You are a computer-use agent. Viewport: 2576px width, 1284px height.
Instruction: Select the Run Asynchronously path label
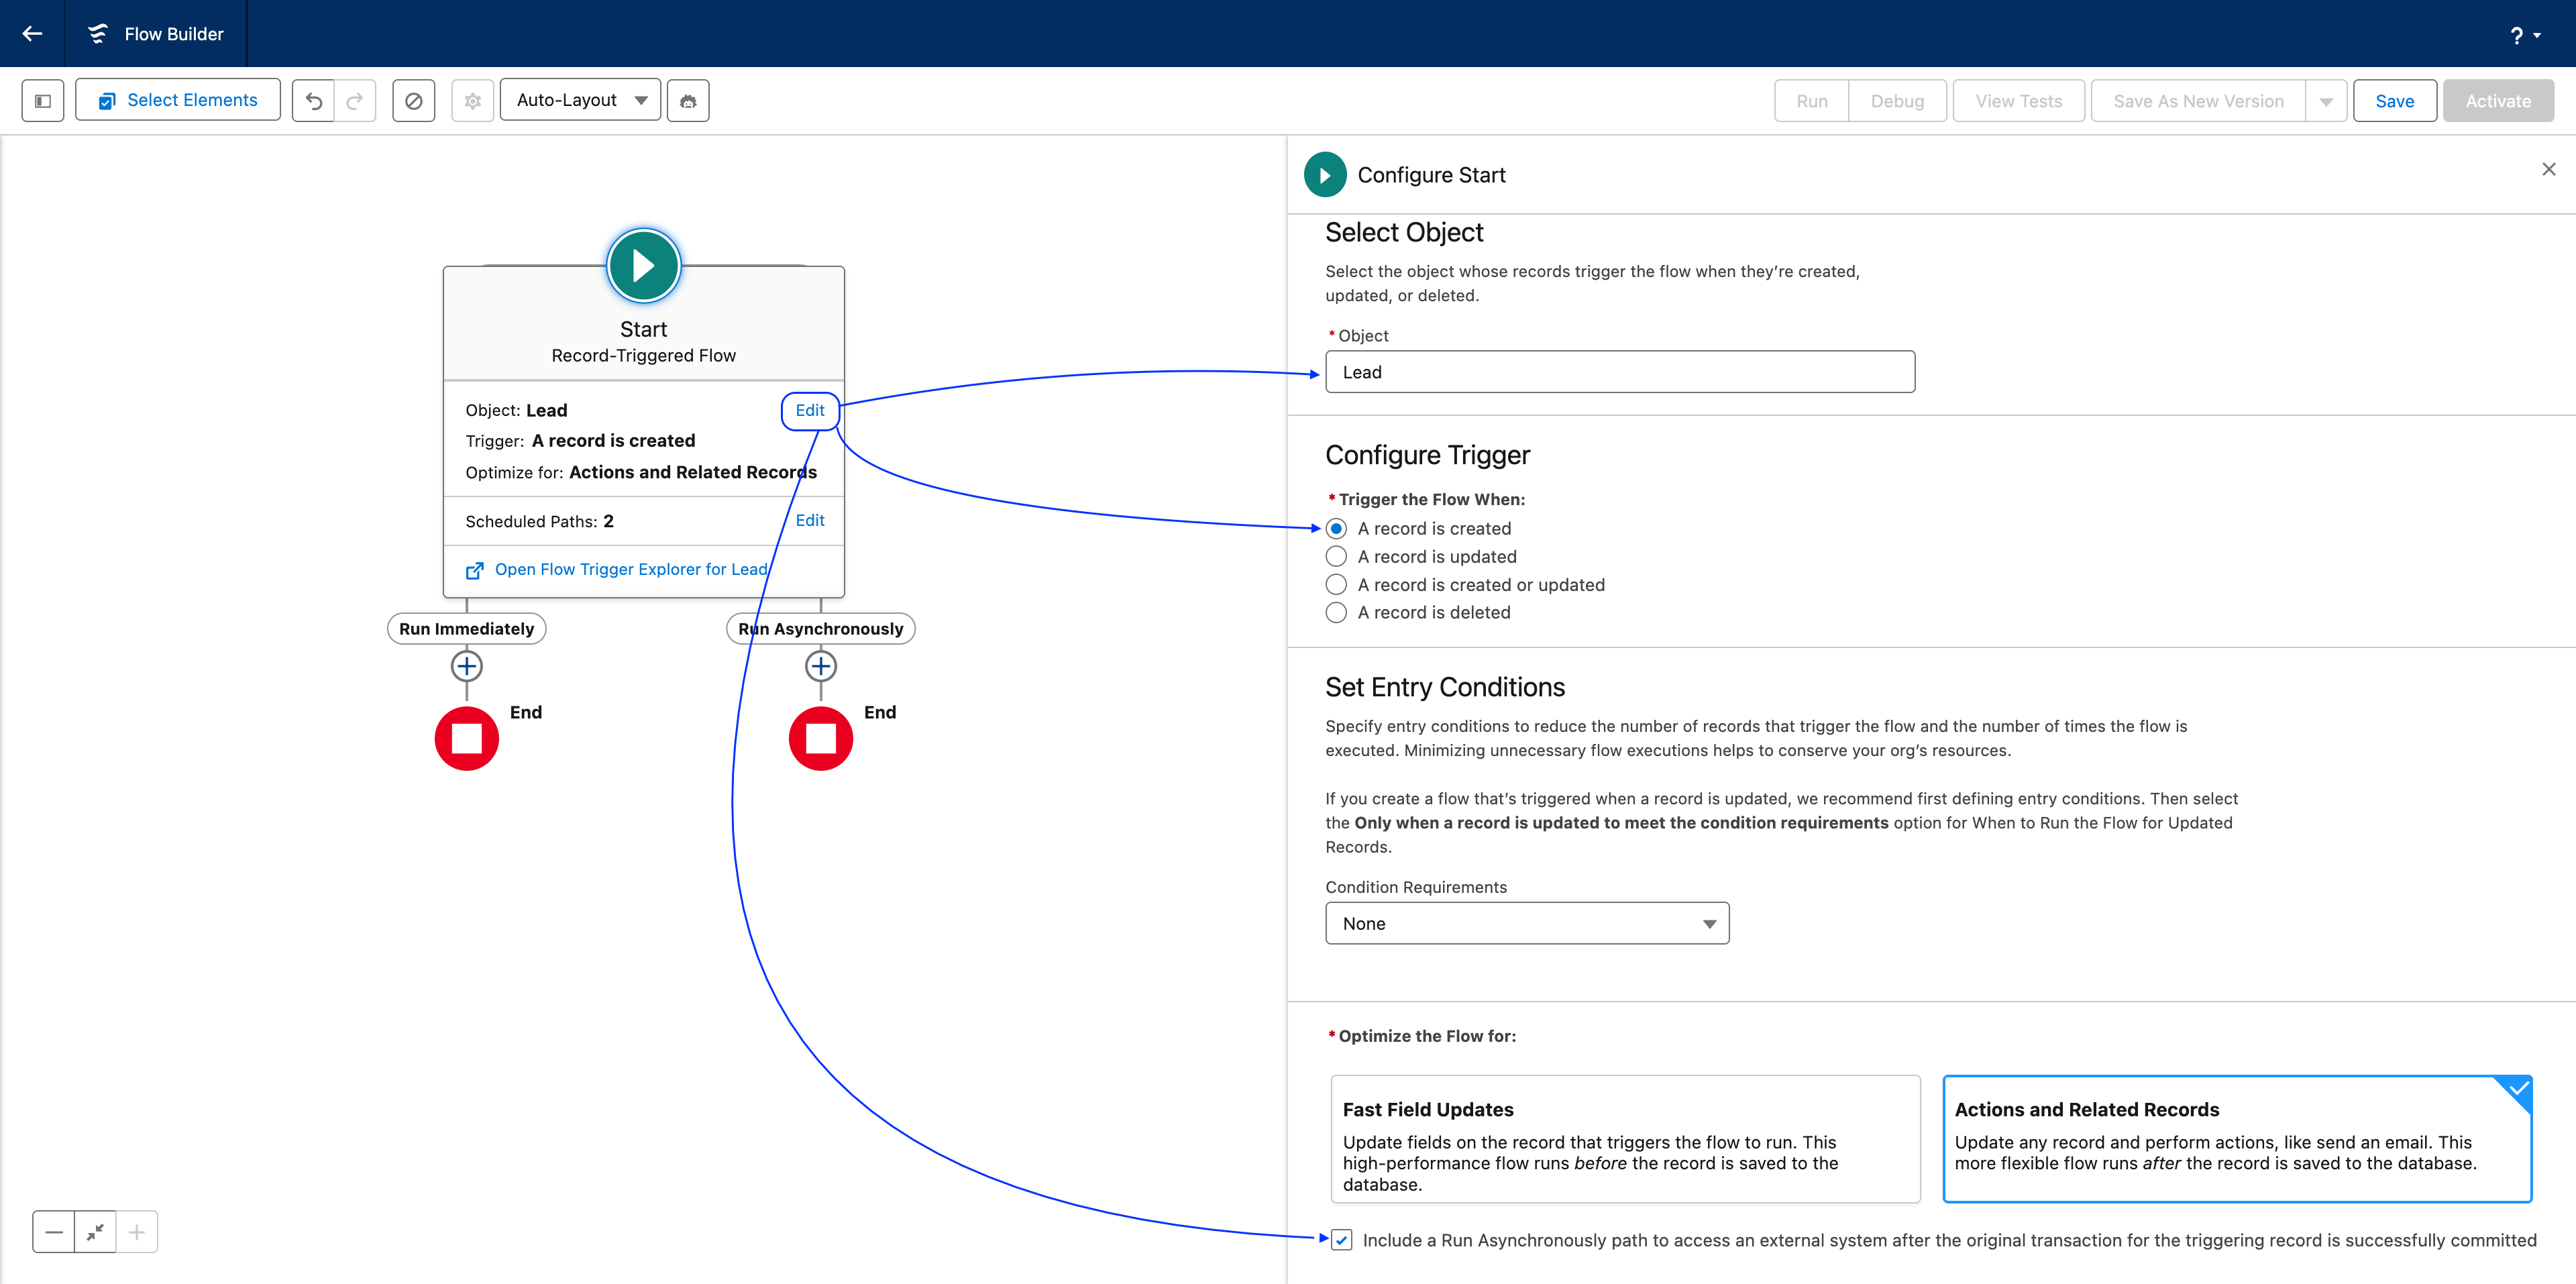tap(820, 629)
